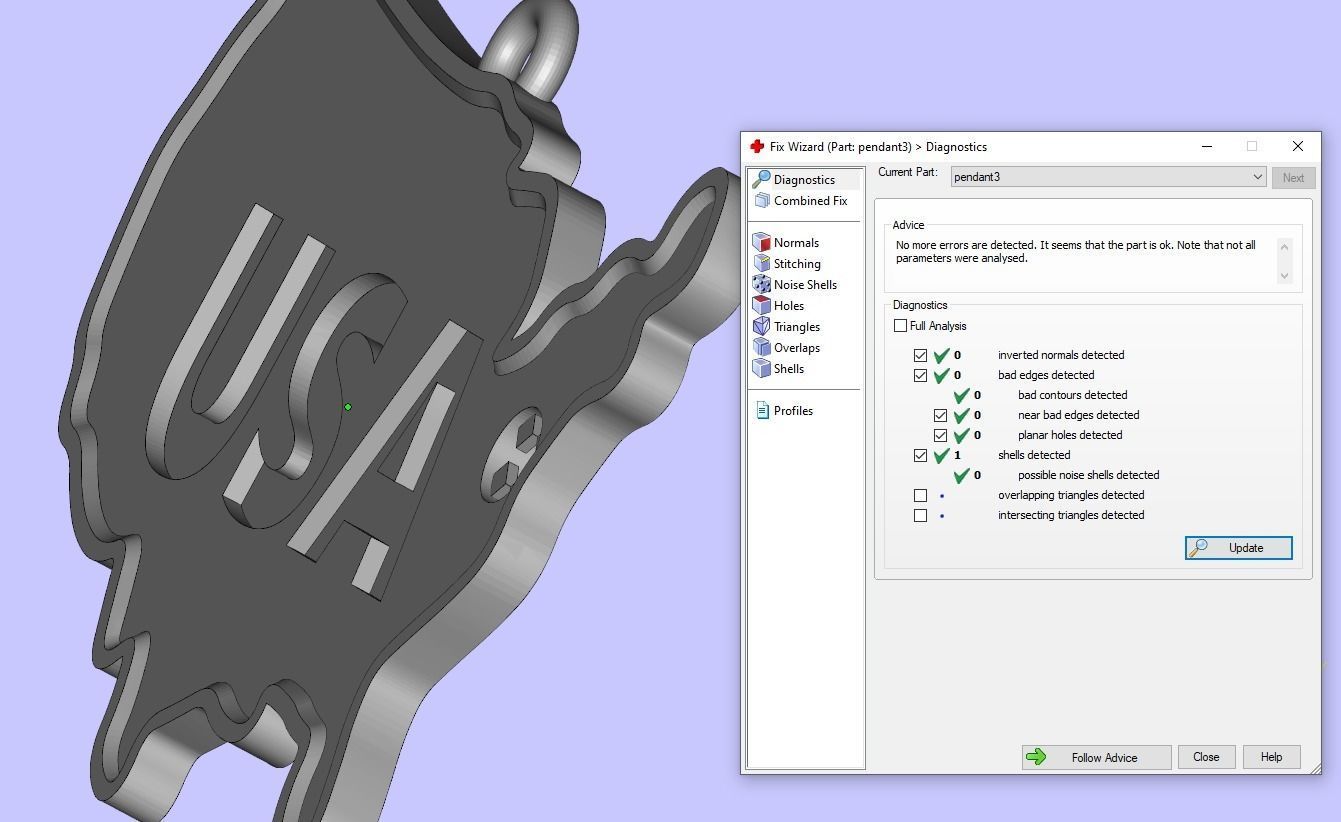The image size is (1341, 822).
Task: Click the 'possible noise shells detected' text
Action: (1088, 475)
